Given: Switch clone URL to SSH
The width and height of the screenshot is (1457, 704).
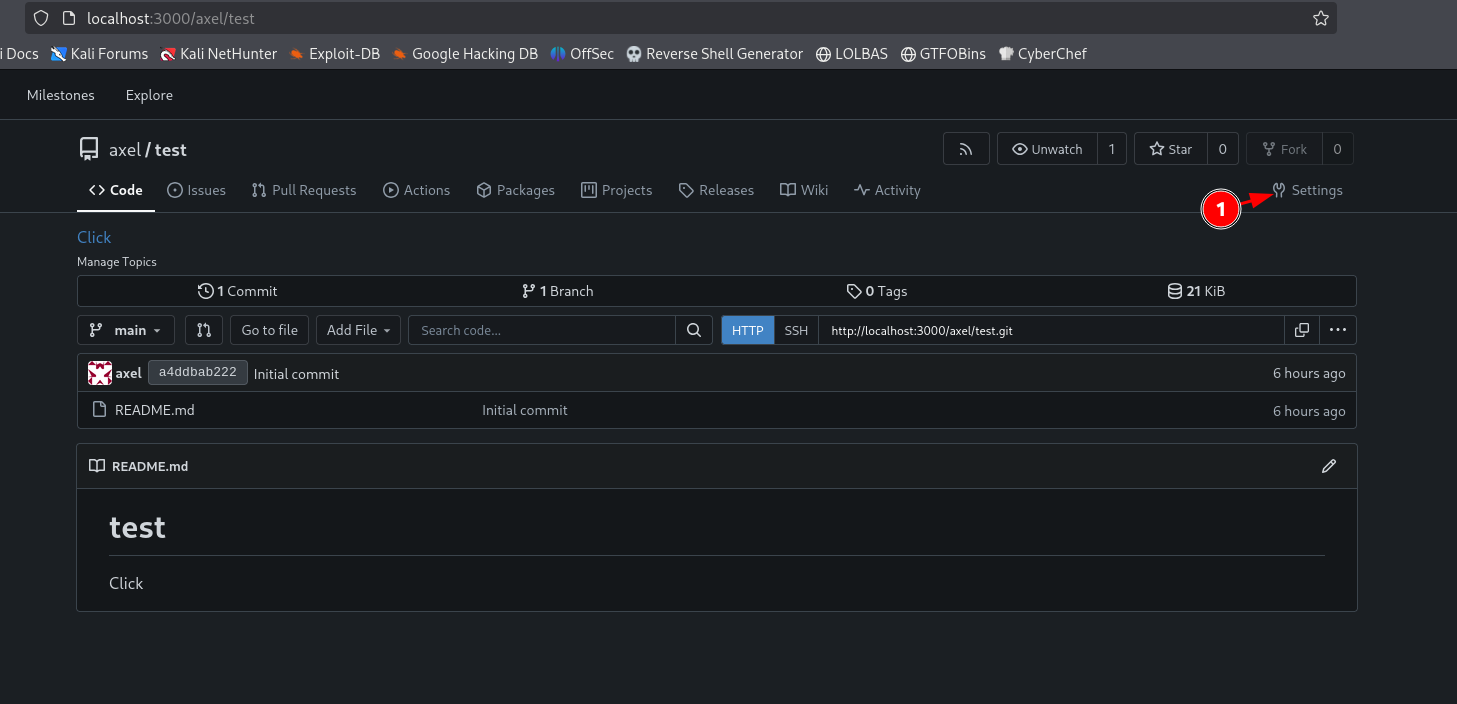Looking at the screenshot, I should (796, 330).
